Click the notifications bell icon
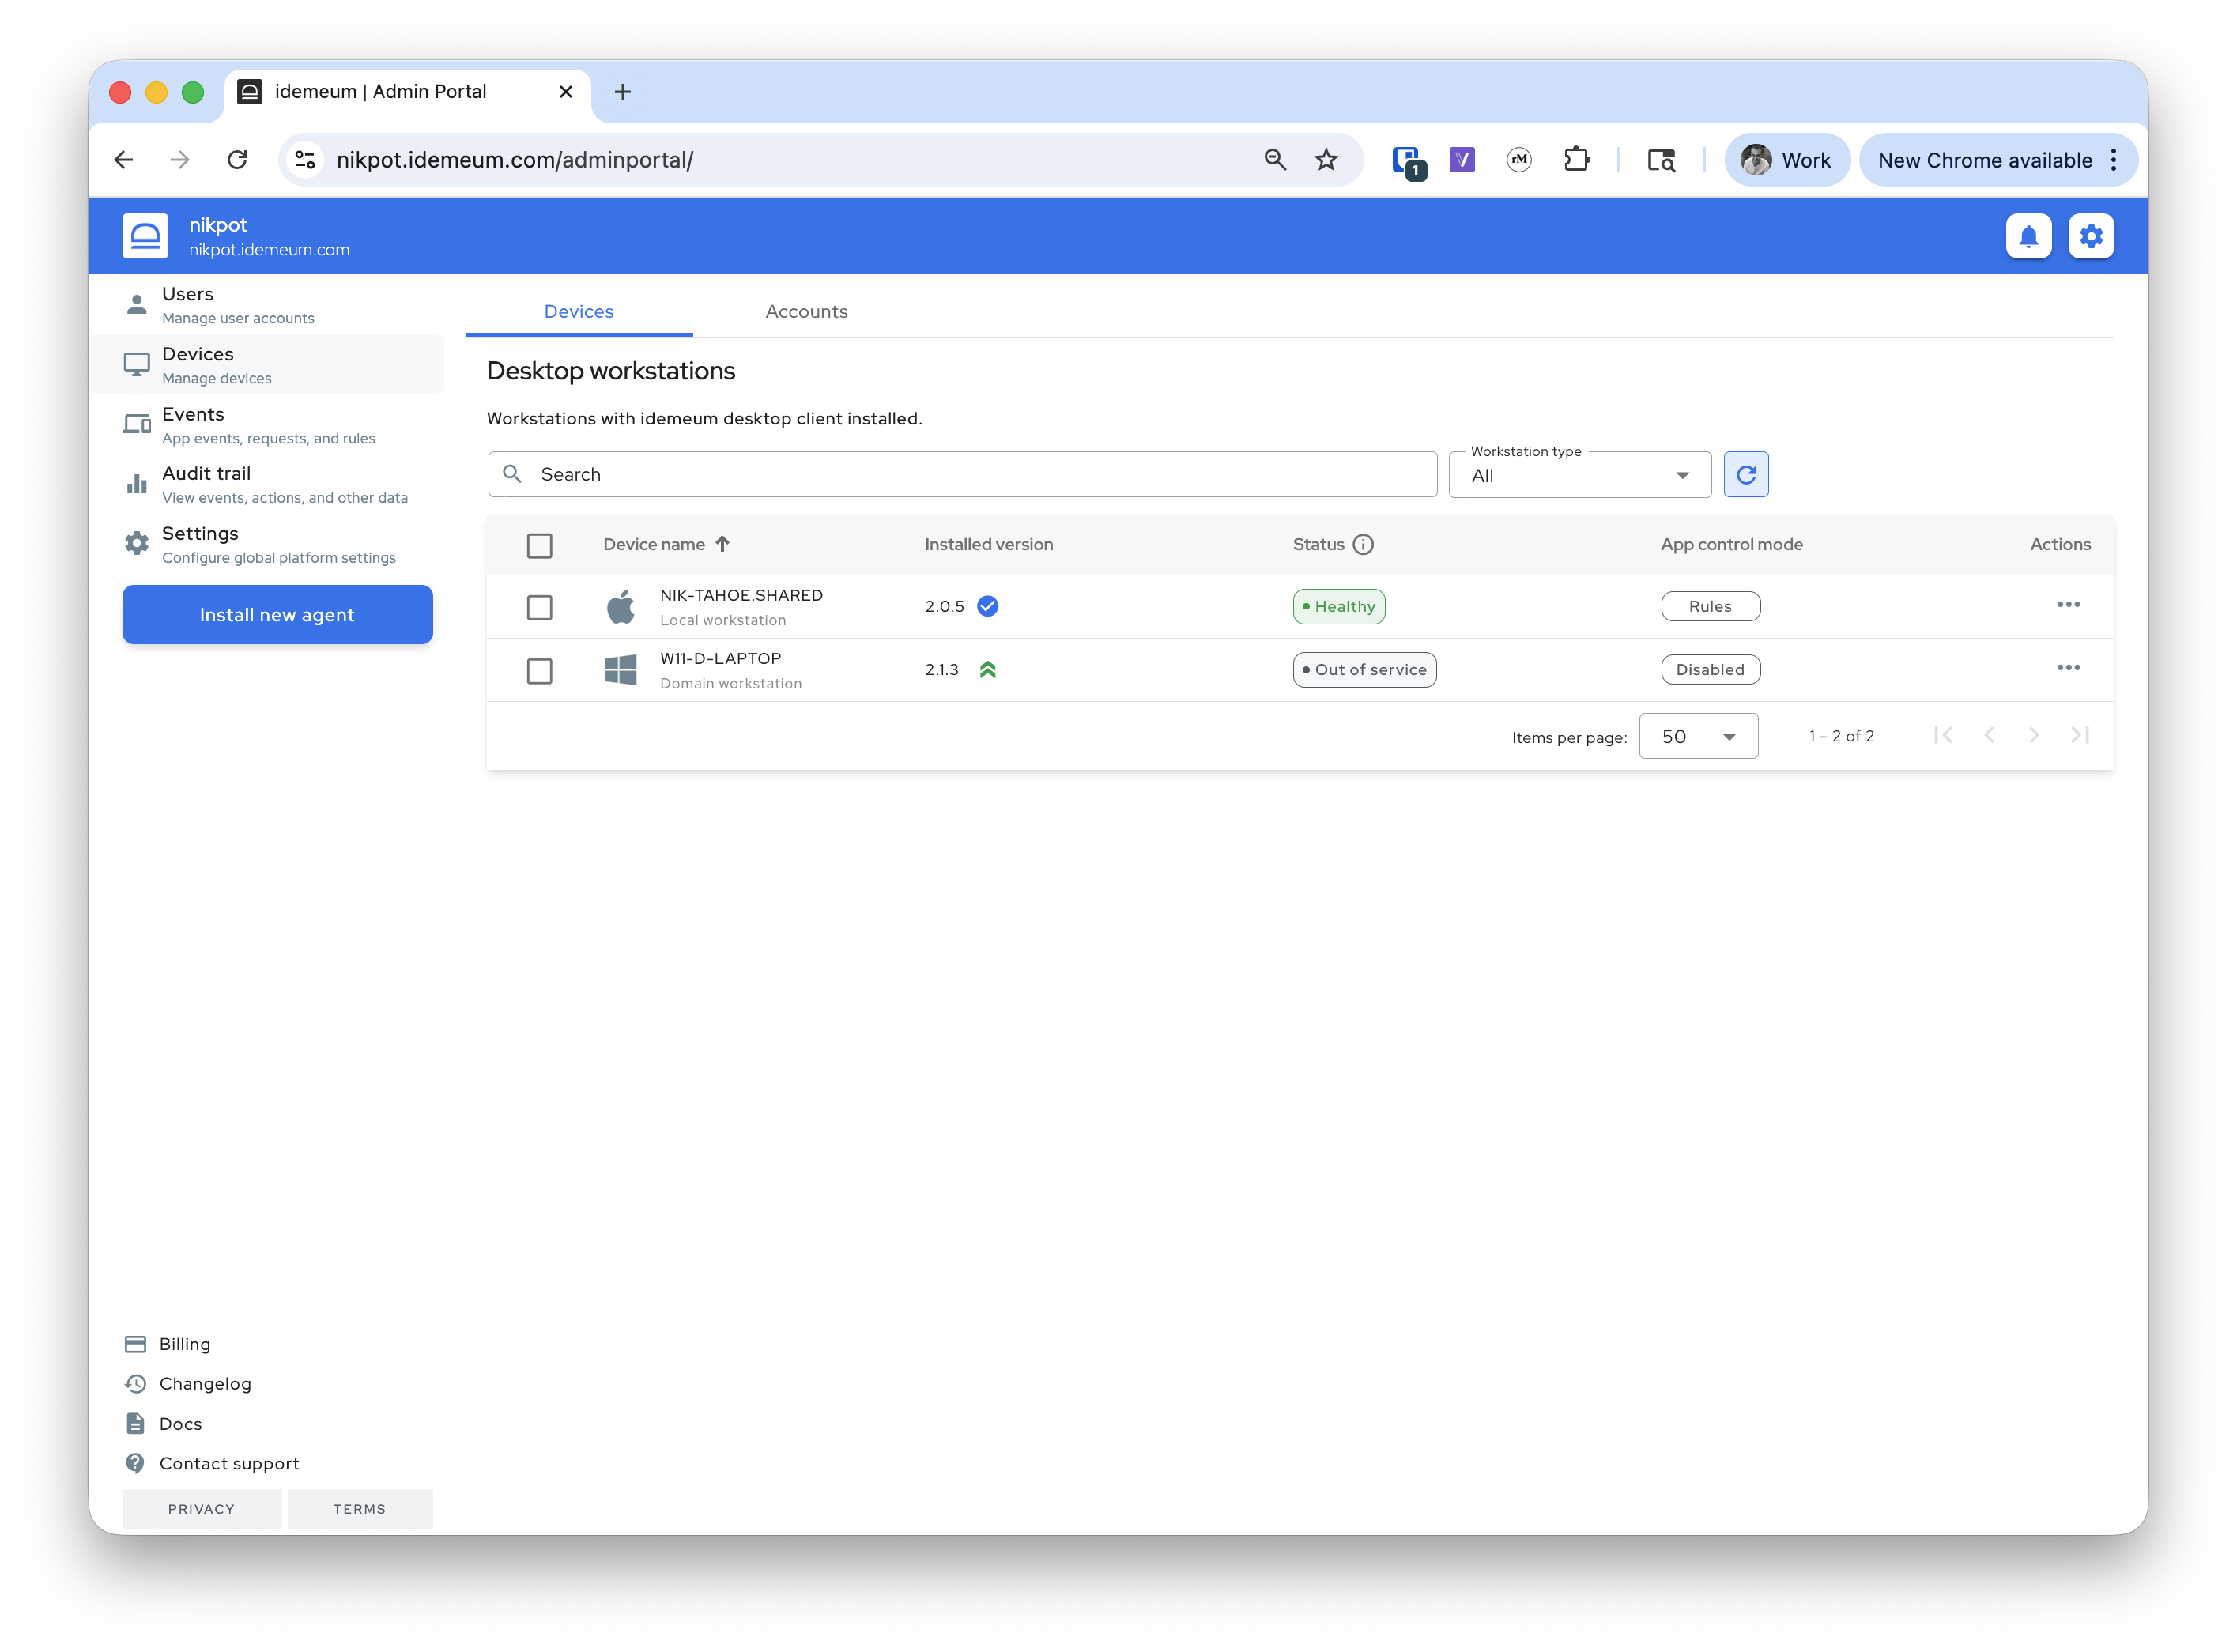This screenshot has height=1652, width=2237. [x=2028, y=237]
